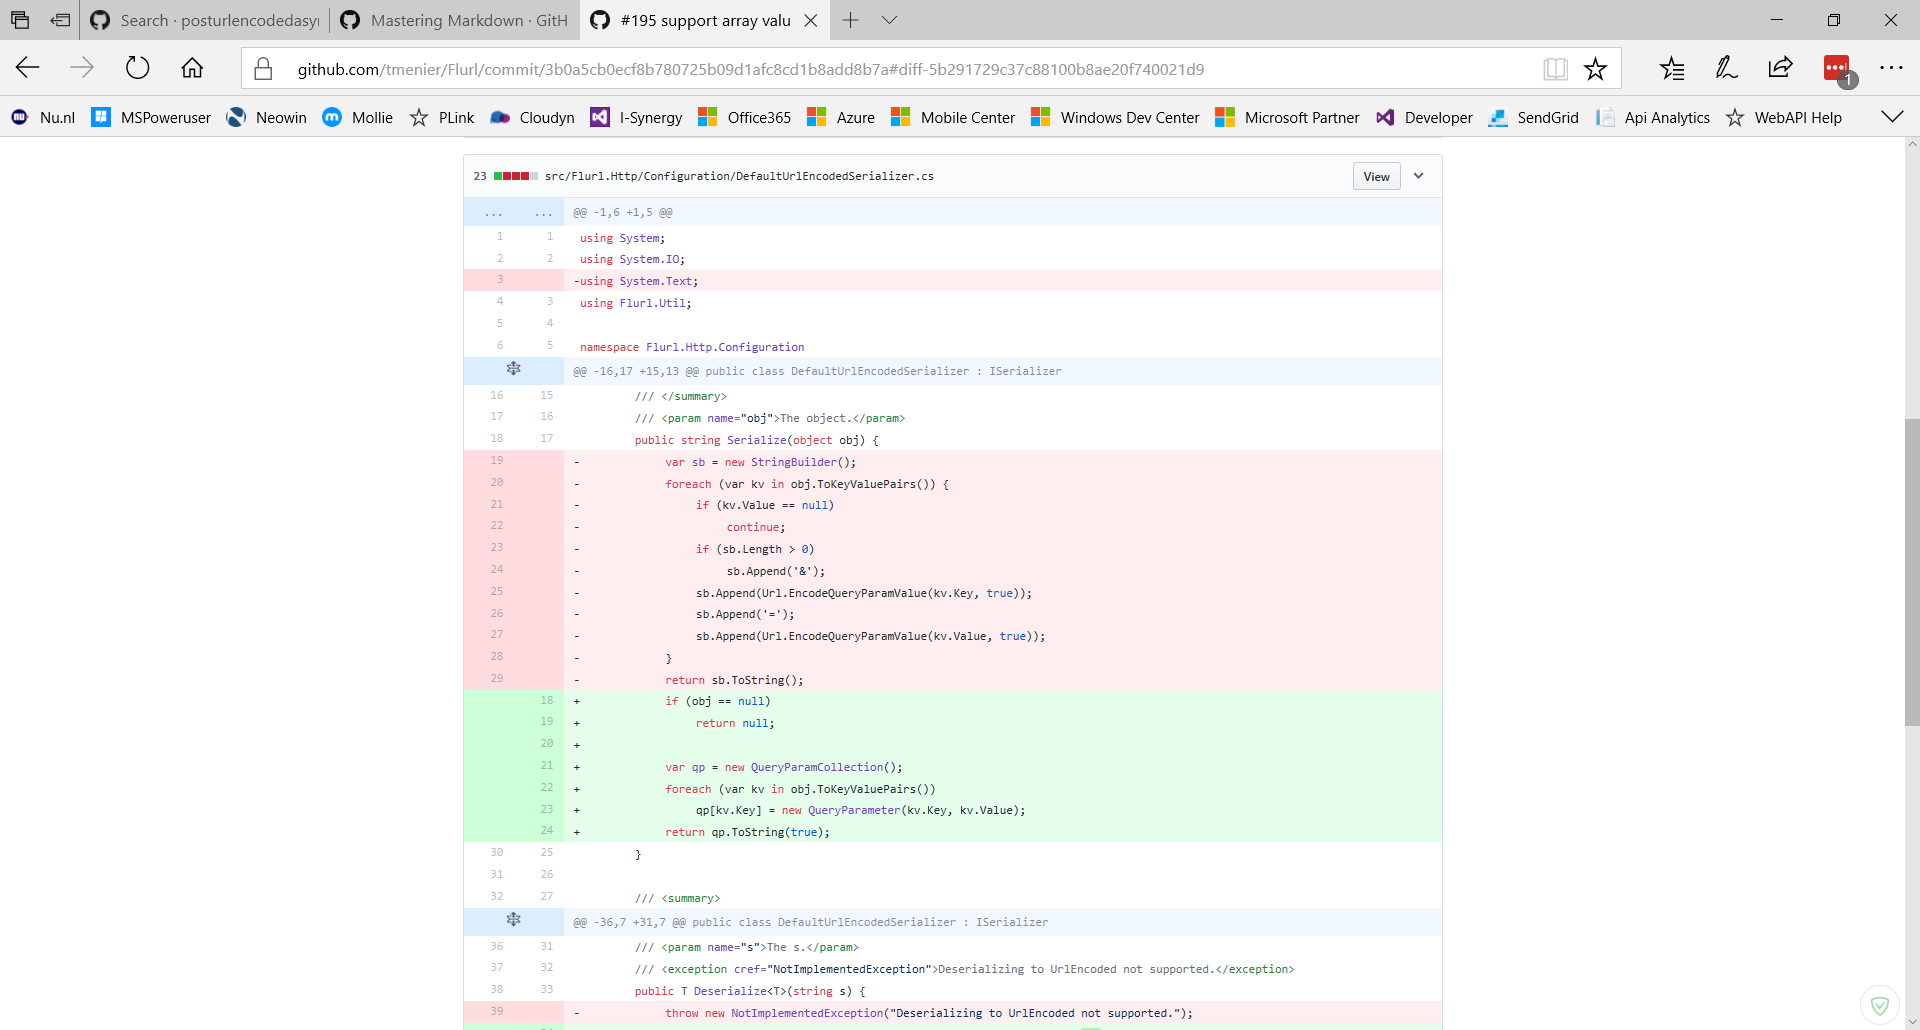
Task: Click the share page icon
Action: coord(1780,68)
